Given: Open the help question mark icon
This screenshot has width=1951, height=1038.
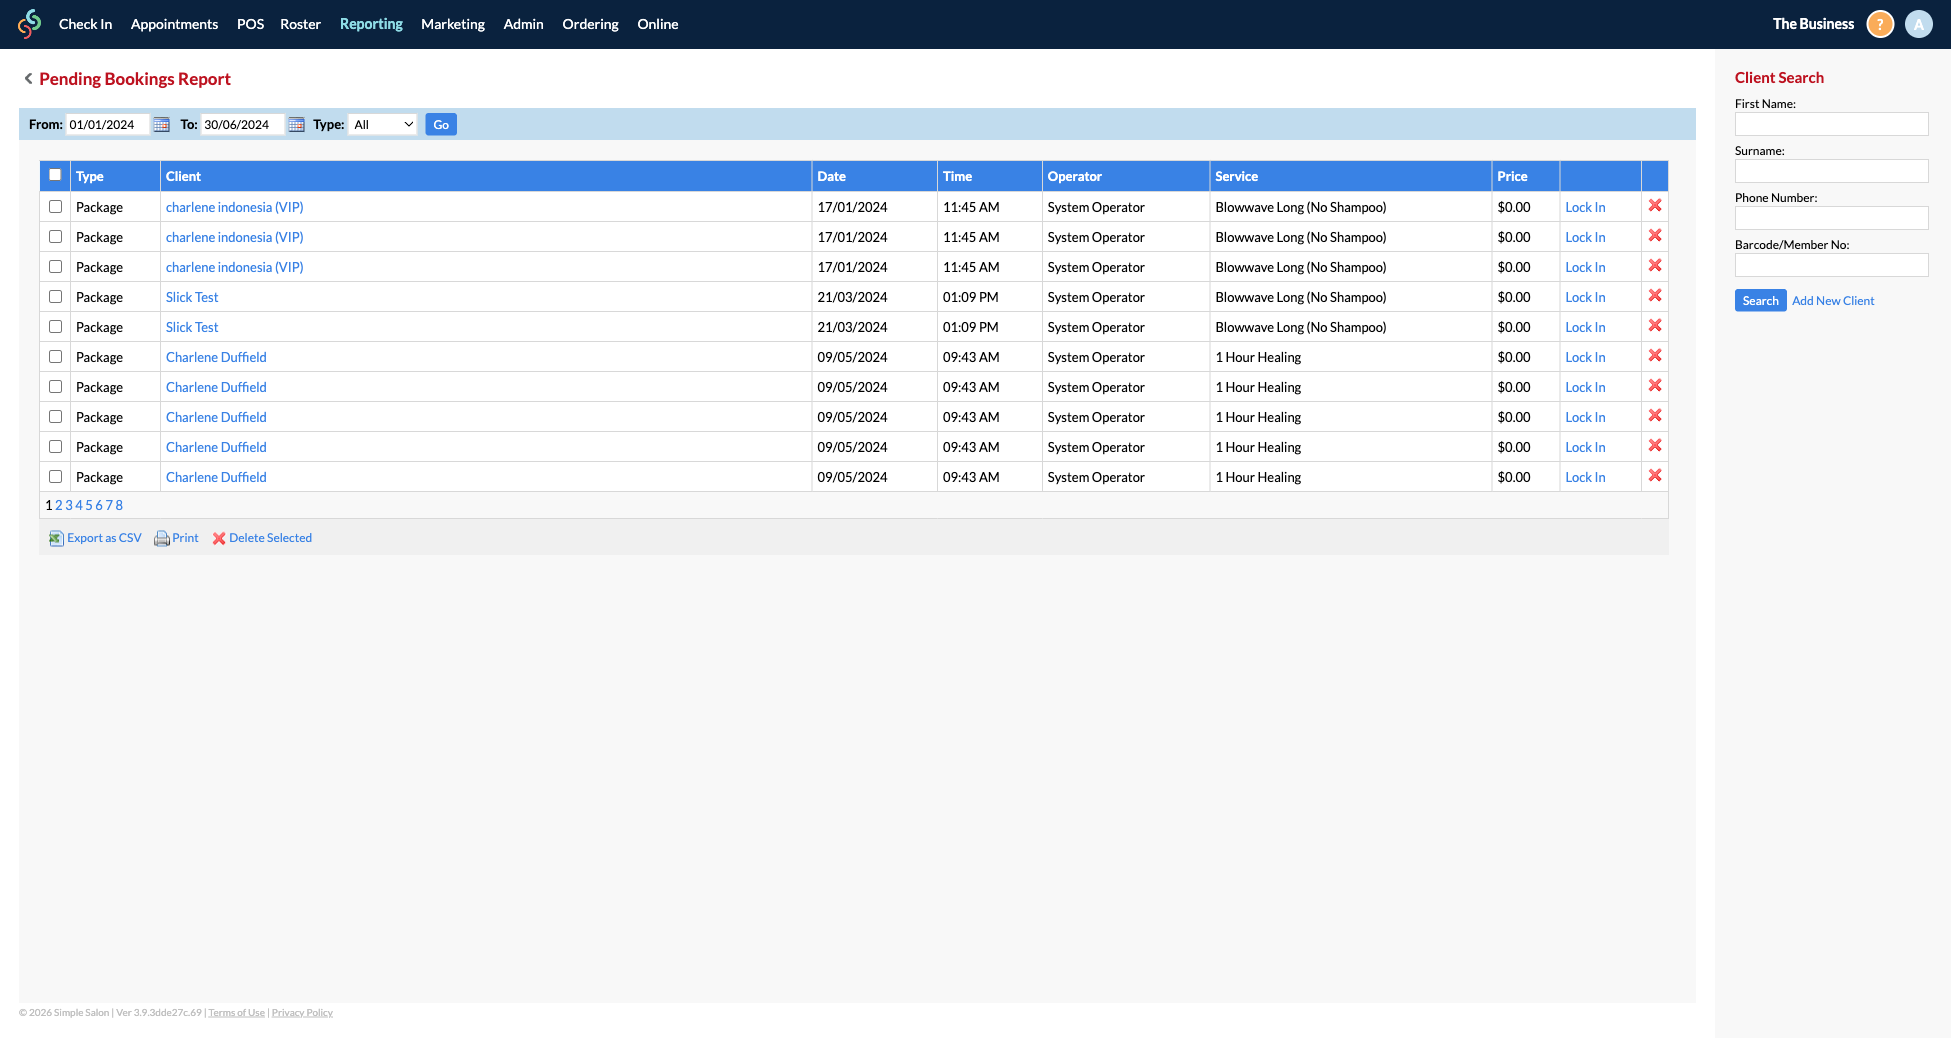Looking at the screenshot, I should tap(1879, 23).
